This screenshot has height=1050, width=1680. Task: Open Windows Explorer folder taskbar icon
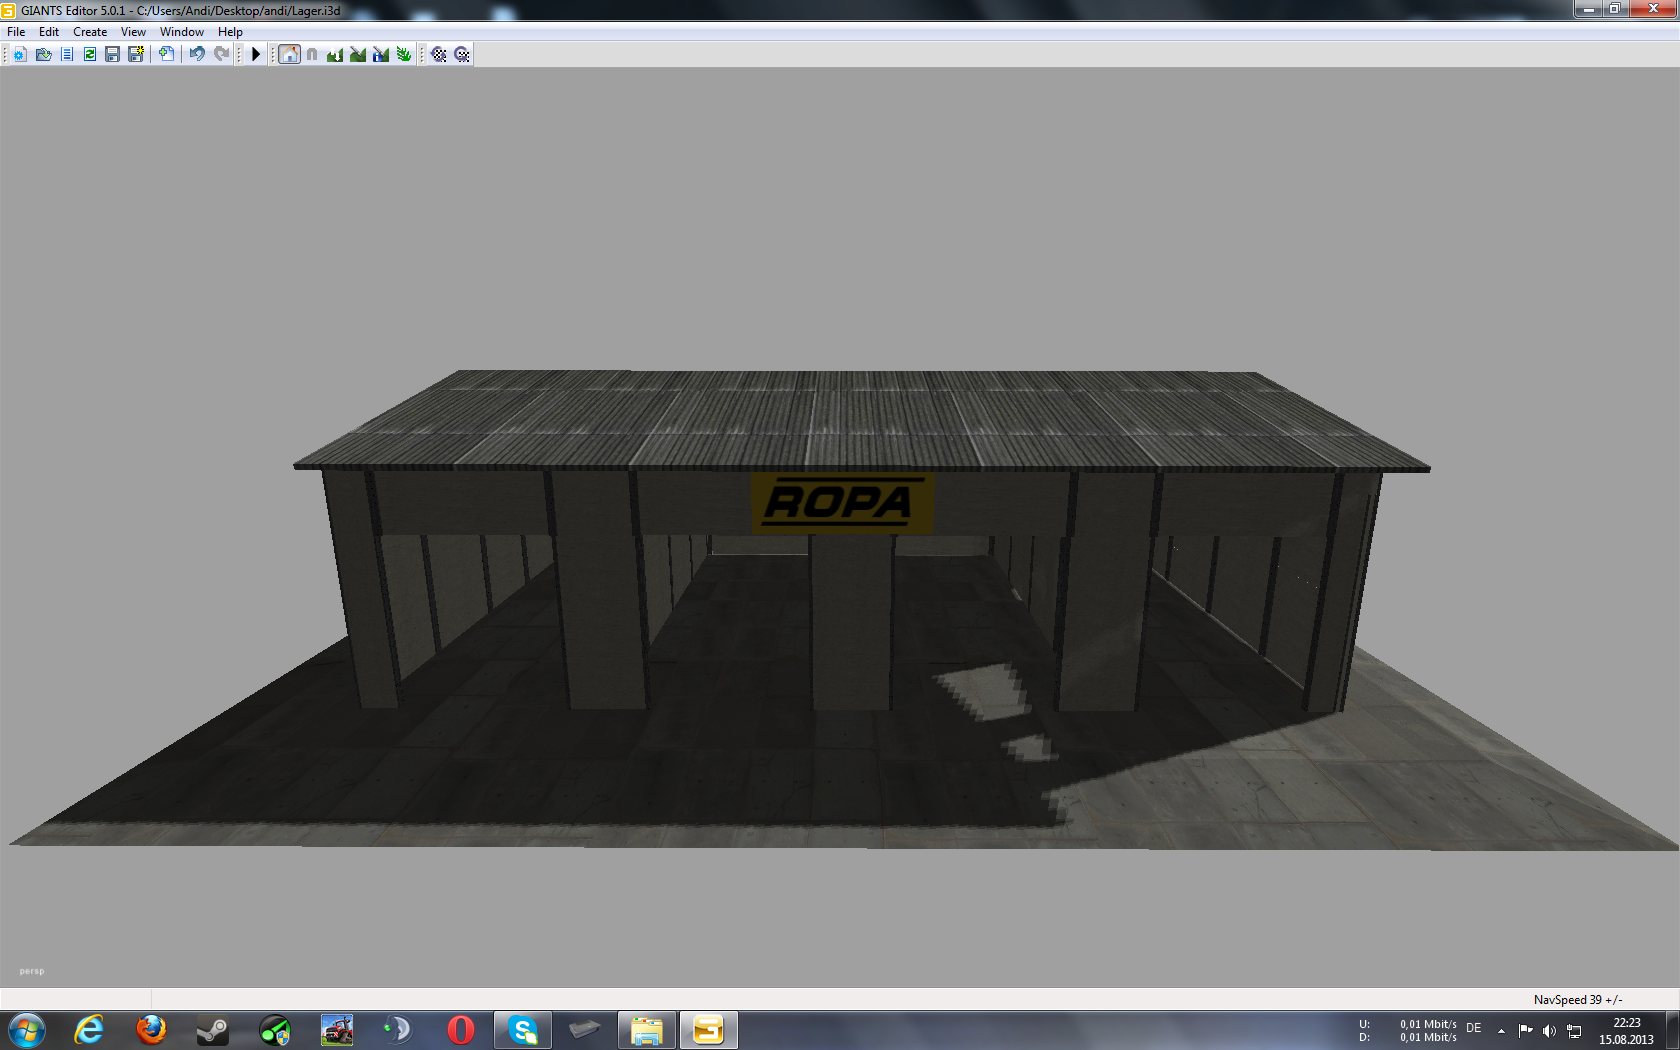(647, 1030)
